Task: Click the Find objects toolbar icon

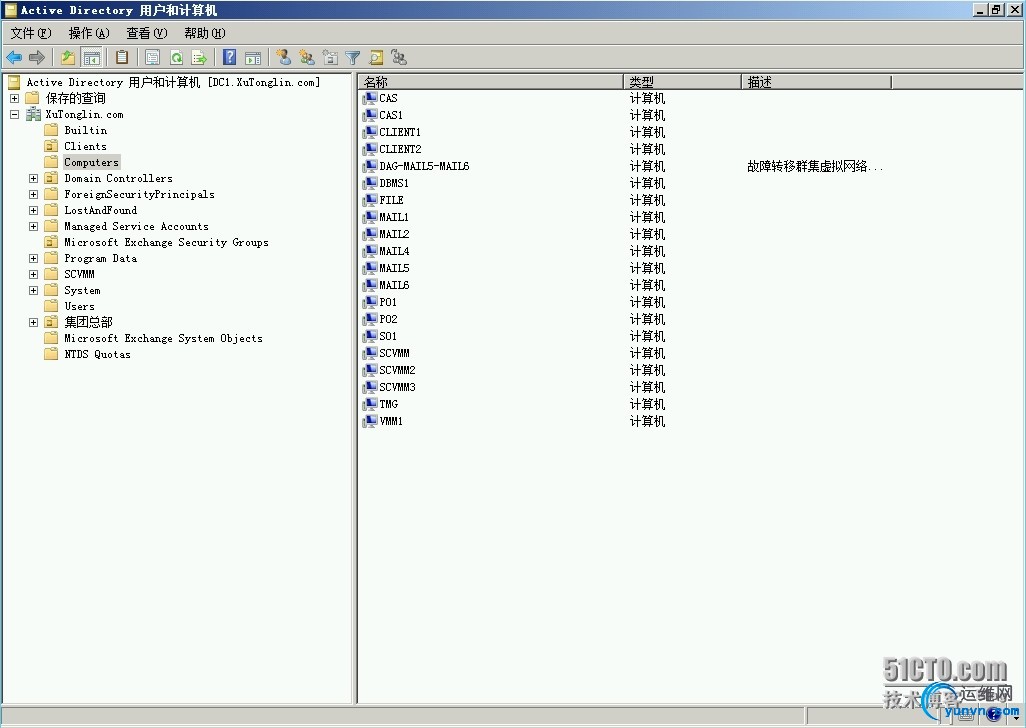Action: tap(376, 58)
